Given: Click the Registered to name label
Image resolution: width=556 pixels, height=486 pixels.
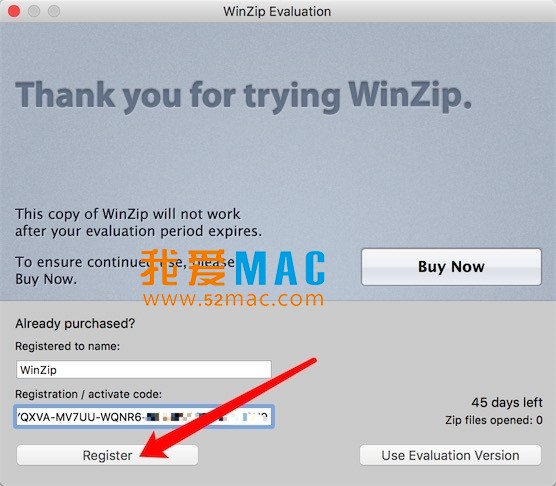Looking at the screenshot, I should click(67, 346).
